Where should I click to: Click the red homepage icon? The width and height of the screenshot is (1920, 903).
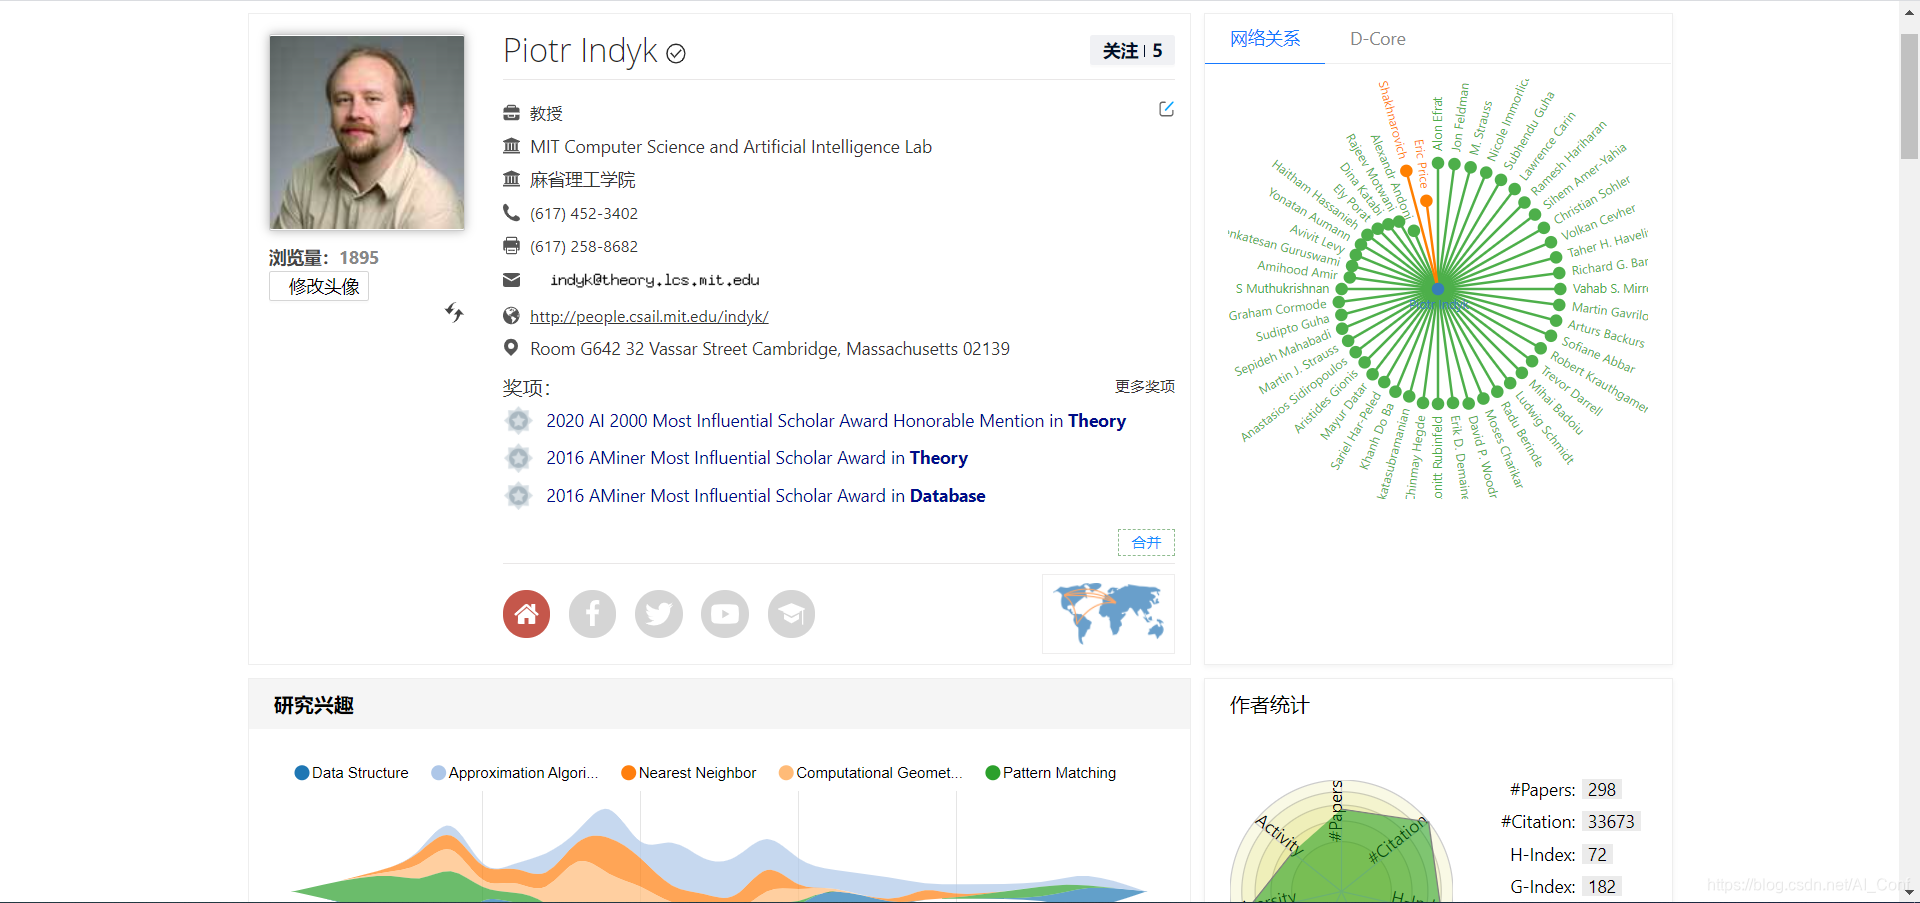pos(526,614)
